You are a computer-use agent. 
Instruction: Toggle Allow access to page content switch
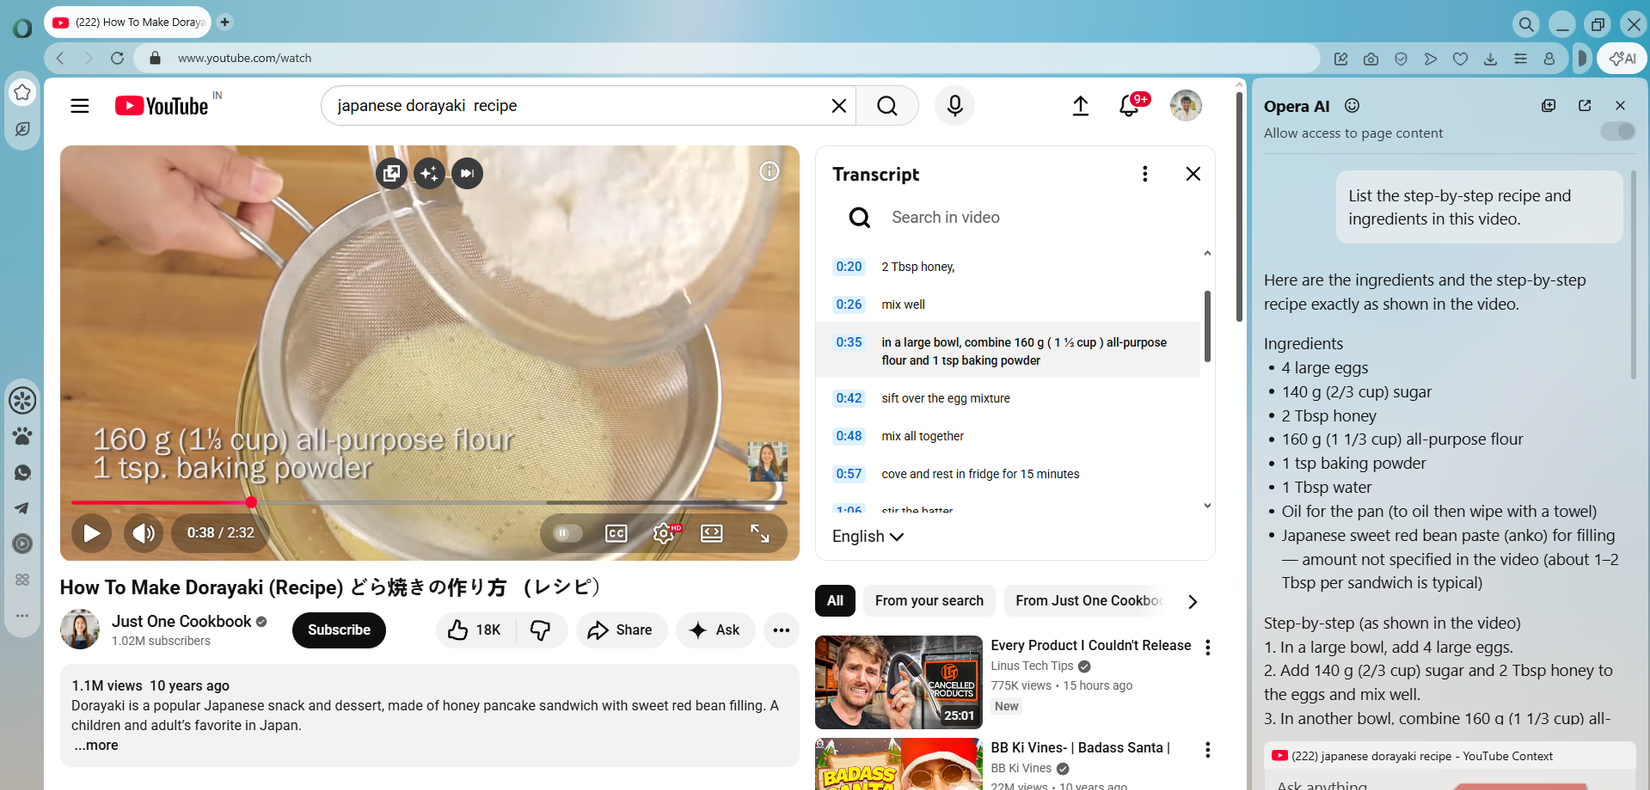coord(1617,131)
